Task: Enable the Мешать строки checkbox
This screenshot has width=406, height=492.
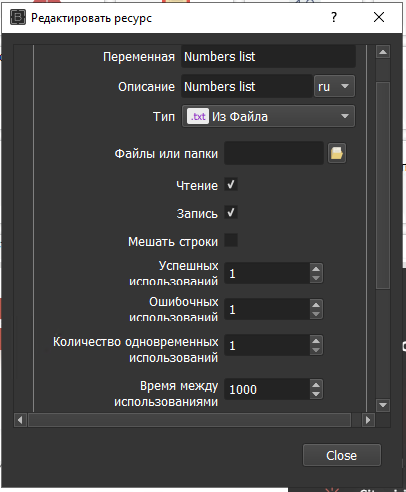Action: 231,240
